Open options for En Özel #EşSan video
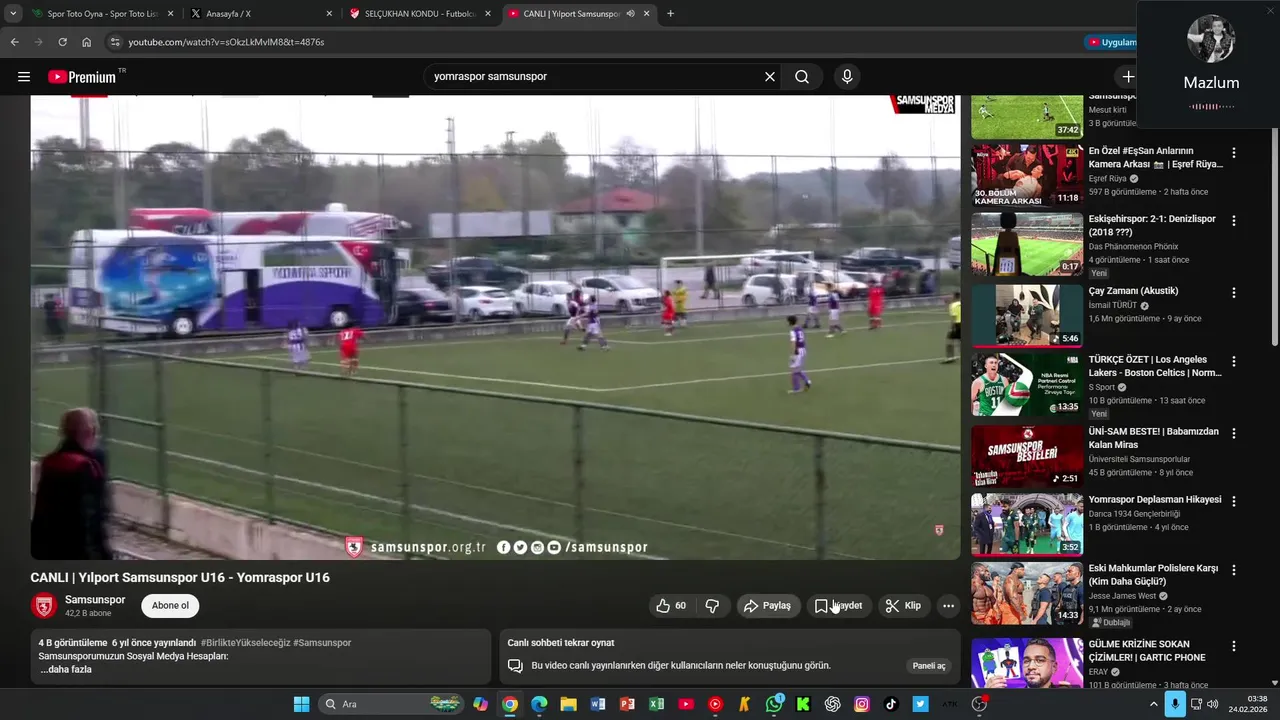Image resolution: width=1280 pixels, height=720 pixels. tap(1234, 153)
